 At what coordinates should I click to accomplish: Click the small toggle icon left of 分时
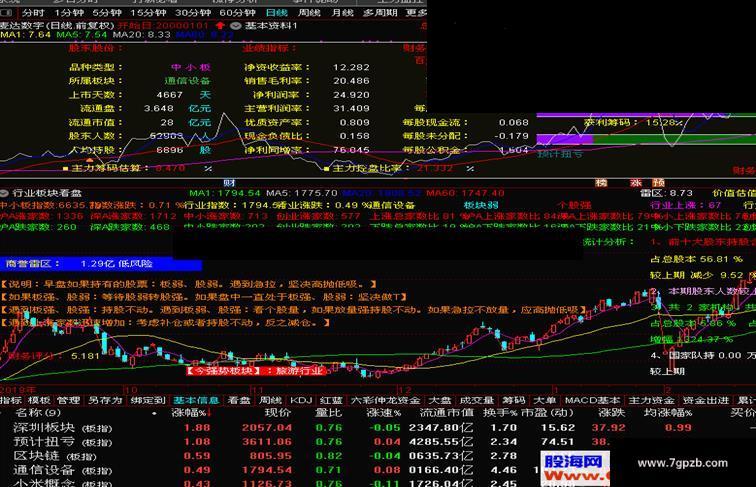click(x=7, y=13)
